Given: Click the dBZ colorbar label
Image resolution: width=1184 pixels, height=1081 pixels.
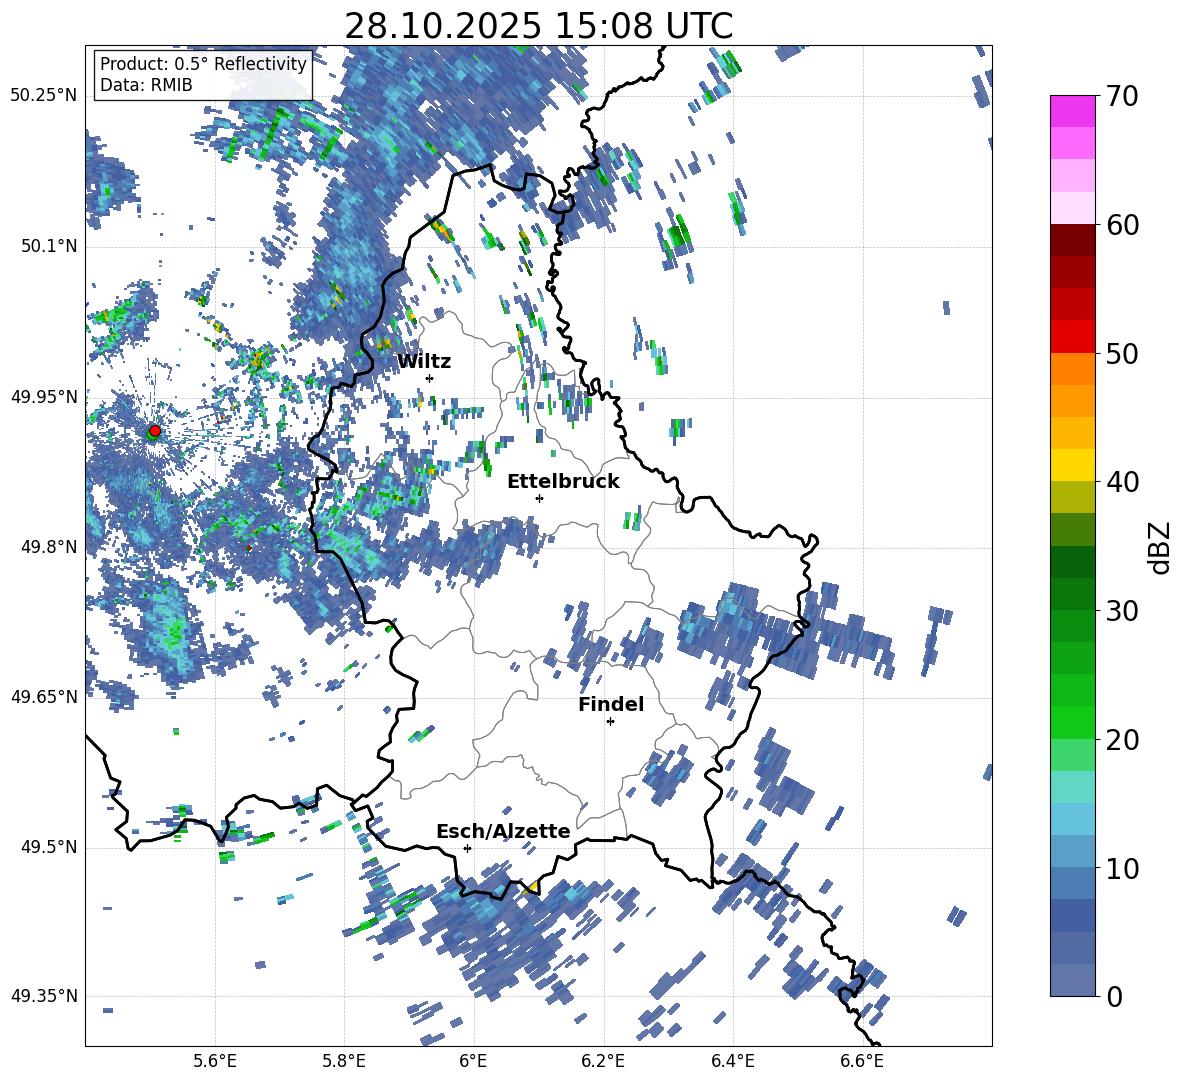Looking at the screenshot, I should tap(1159, 547).
